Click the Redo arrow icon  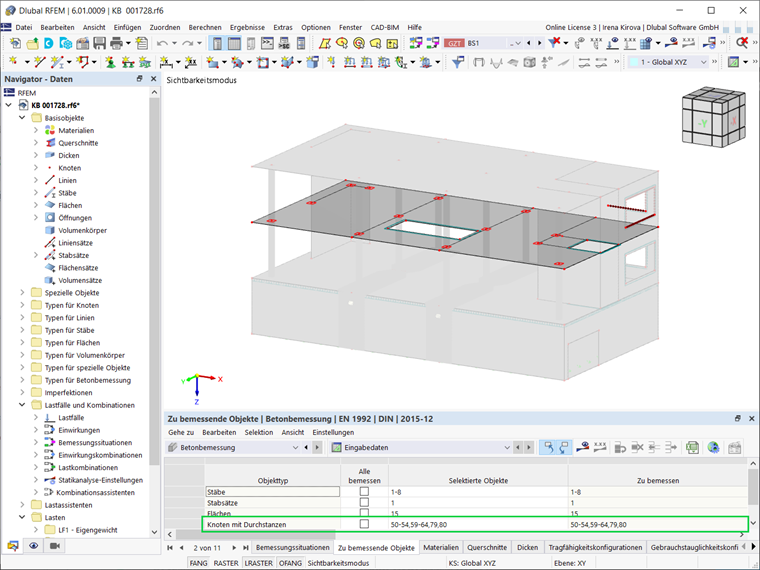(188, 43)
